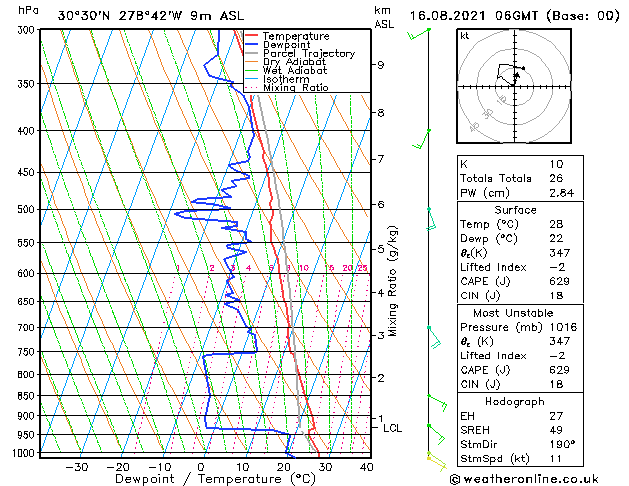629x486 pixels.
Task: Click the storm motion arrow in hodograph
Action: (517, 77)
